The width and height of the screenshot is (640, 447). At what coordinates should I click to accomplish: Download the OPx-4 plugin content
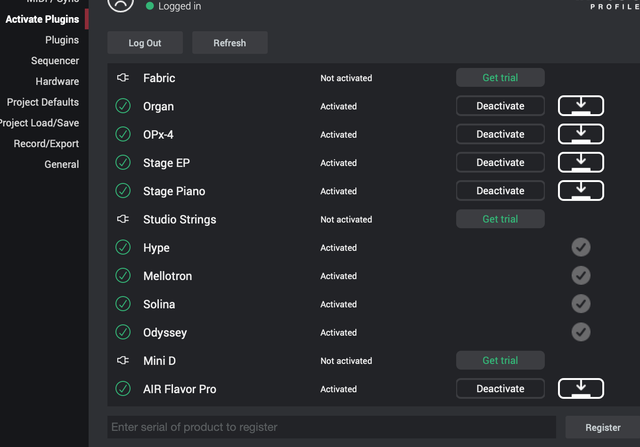[581, 134]
